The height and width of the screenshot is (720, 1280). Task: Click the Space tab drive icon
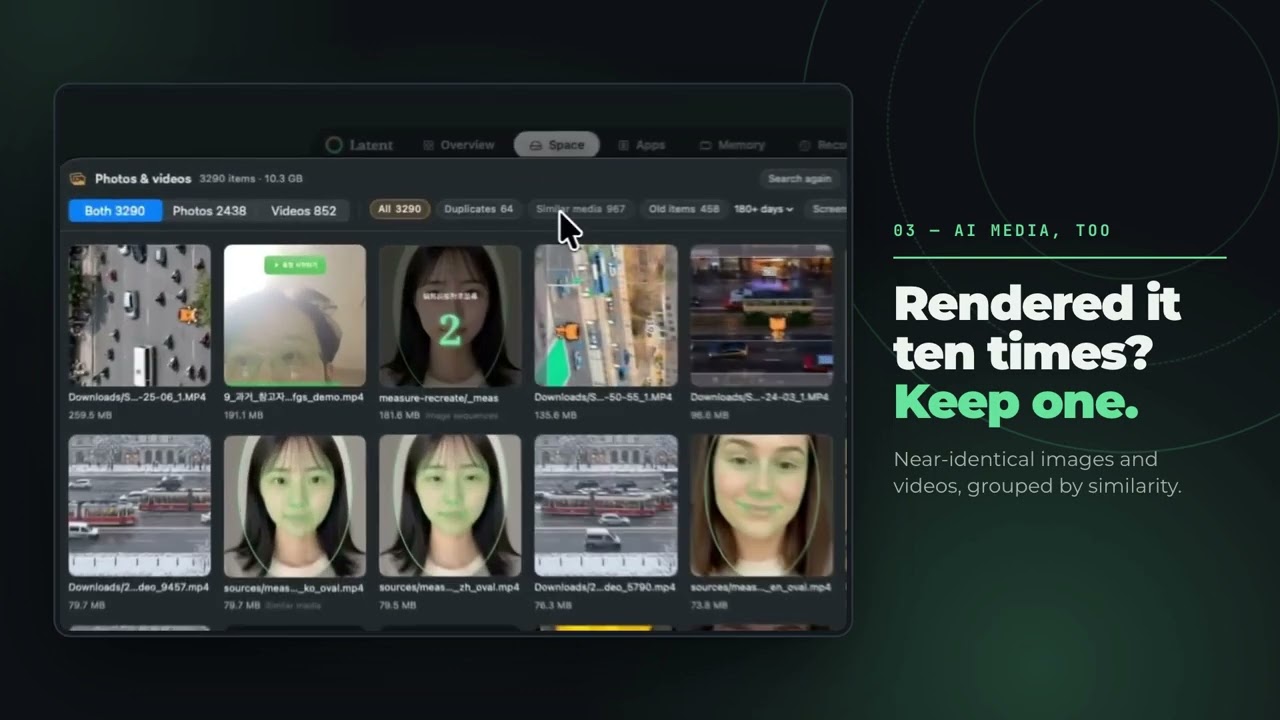pyautogui.click(x=535, y=145)
